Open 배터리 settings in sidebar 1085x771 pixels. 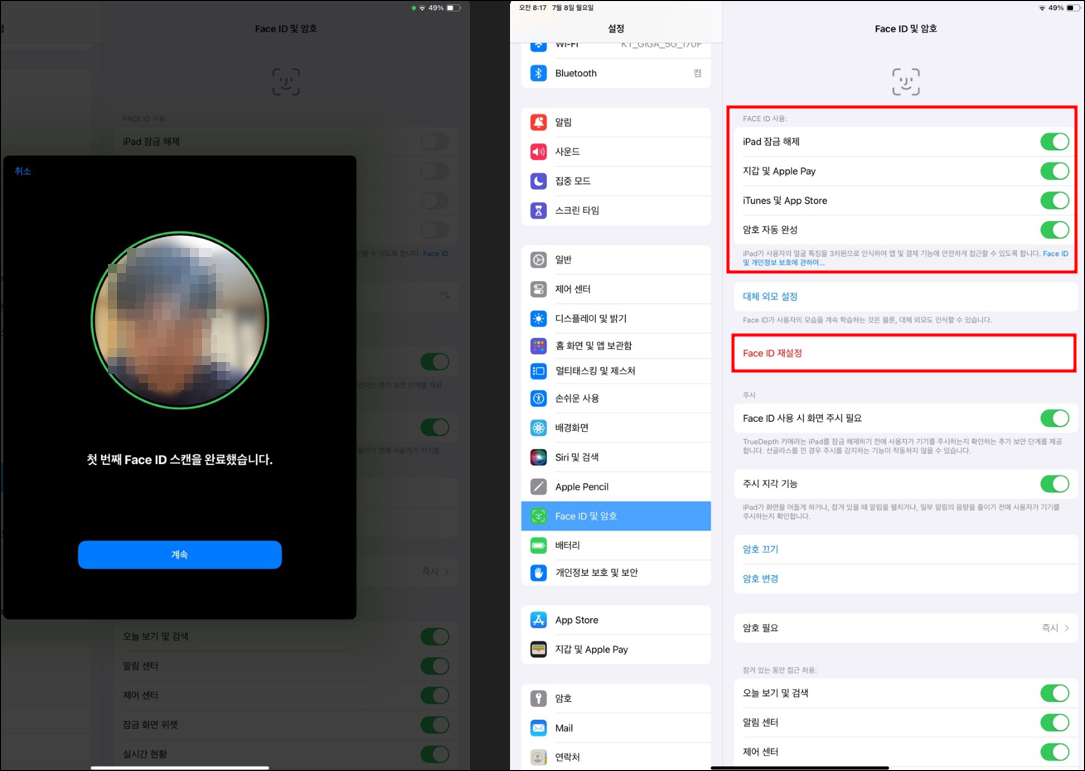[616, 545]
